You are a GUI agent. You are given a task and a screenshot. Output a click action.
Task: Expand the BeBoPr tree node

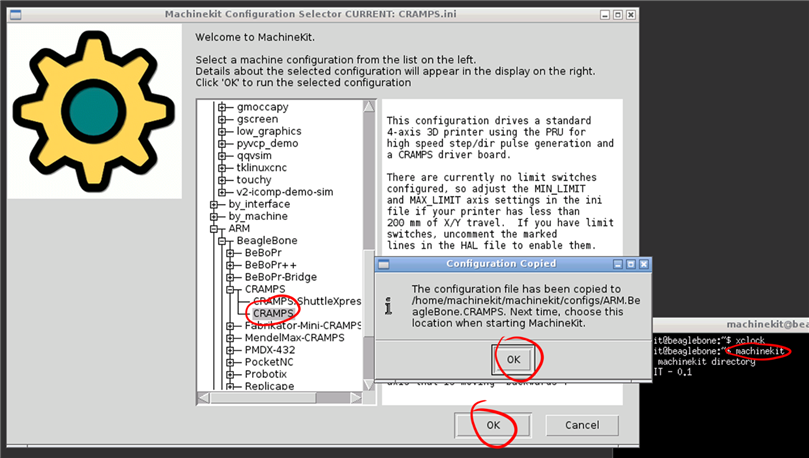[231, 253]
